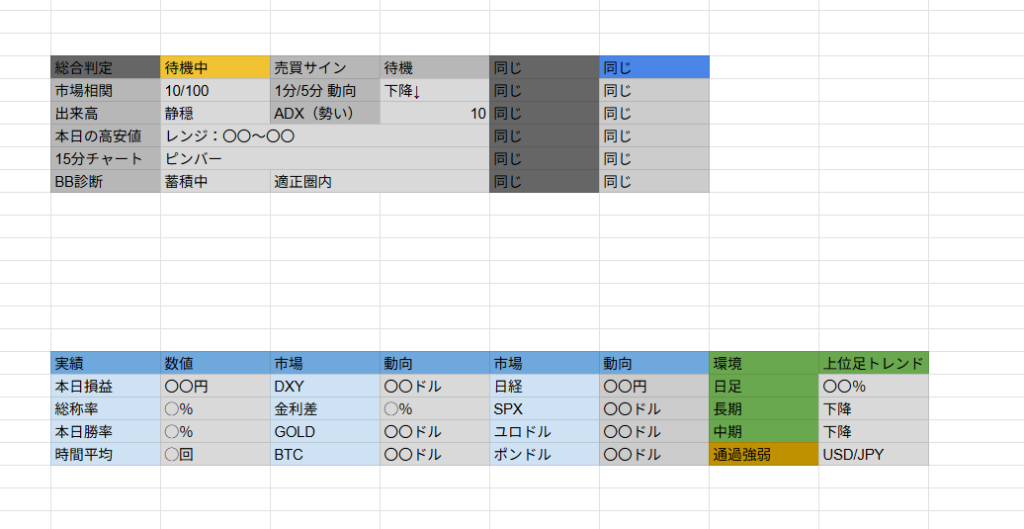Click the USD/JPY cell

pyautogui.click(x=873, y=455)
